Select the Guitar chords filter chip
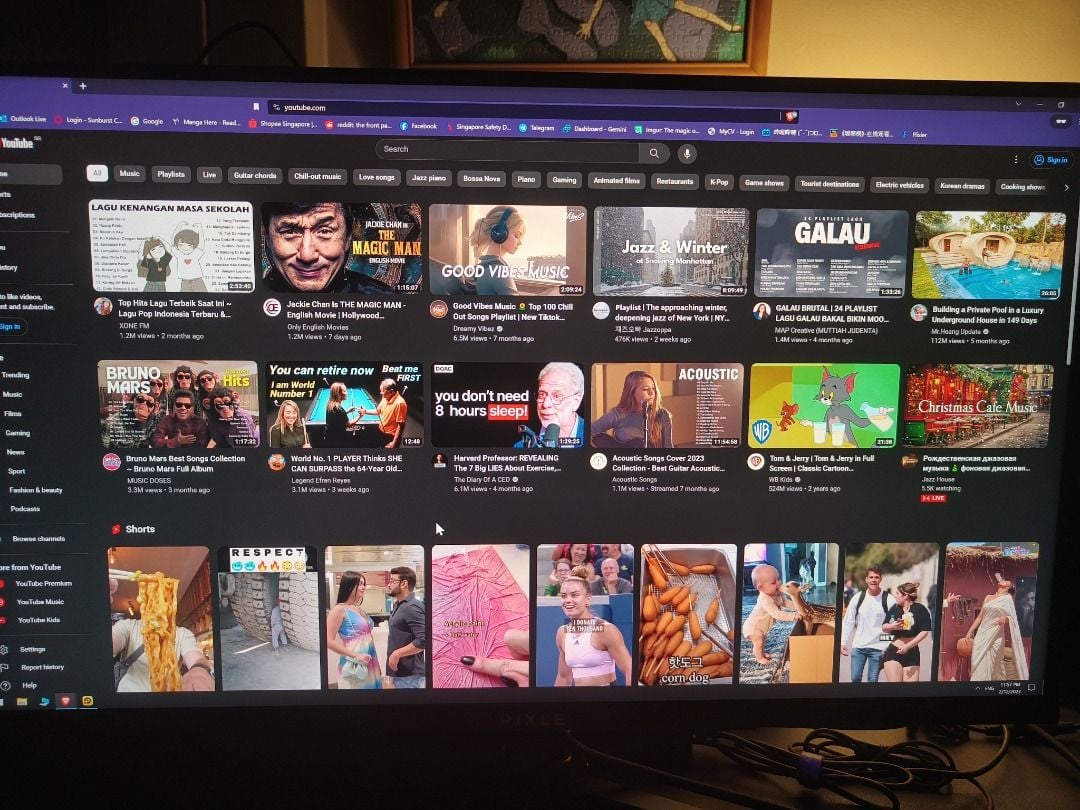Image resolution: width=1080 pixels, height=810 pixels. tap(255, 176)
